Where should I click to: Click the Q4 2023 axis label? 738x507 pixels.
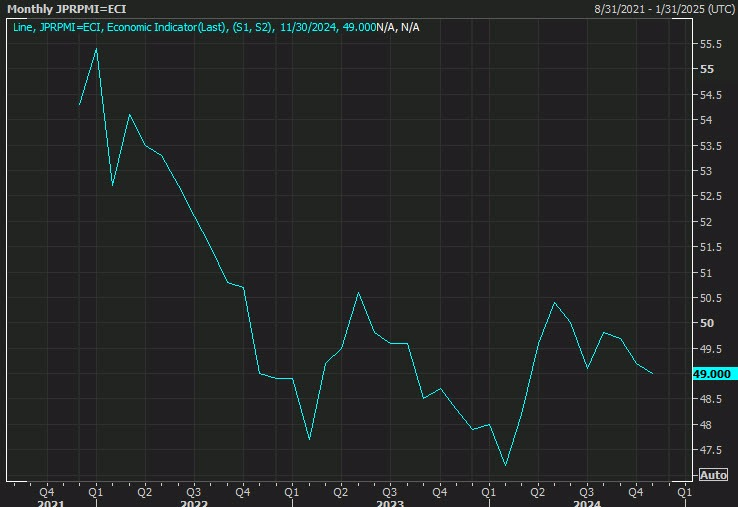[x=440, y=492]
